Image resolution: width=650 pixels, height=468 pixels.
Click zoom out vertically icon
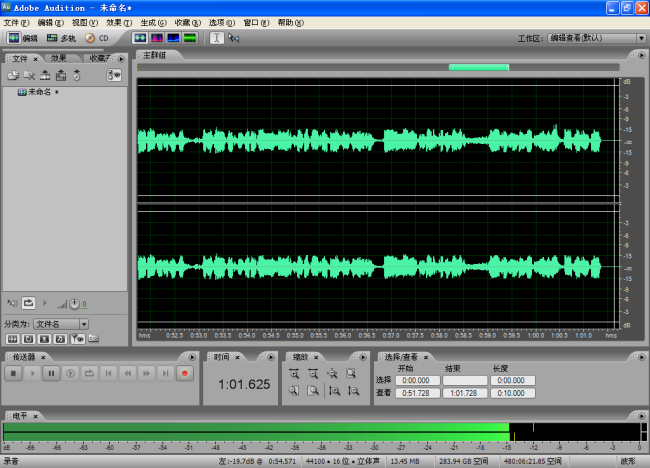(x=353, y=390)
